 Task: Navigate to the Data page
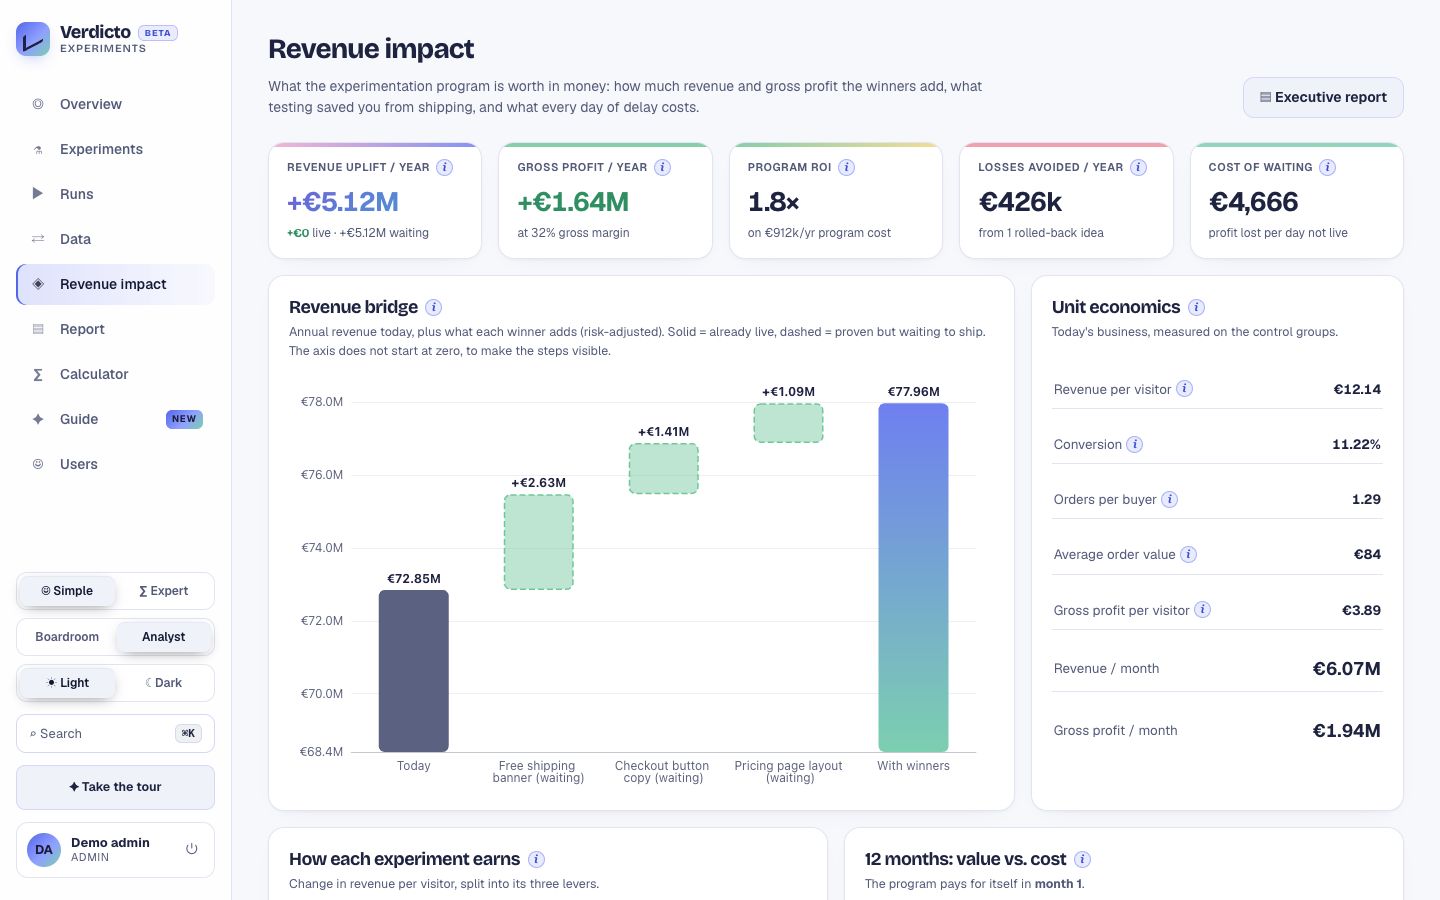point(115,239)
